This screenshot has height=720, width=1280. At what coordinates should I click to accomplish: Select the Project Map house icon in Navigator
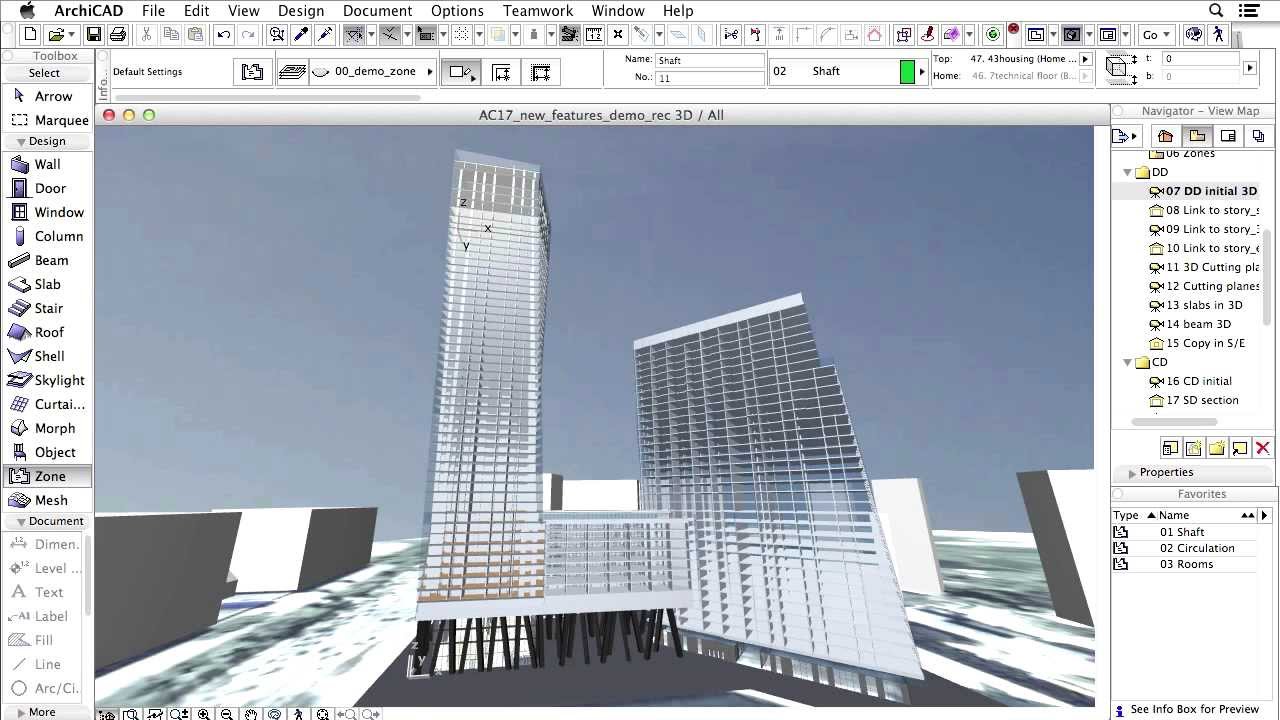1165,136
